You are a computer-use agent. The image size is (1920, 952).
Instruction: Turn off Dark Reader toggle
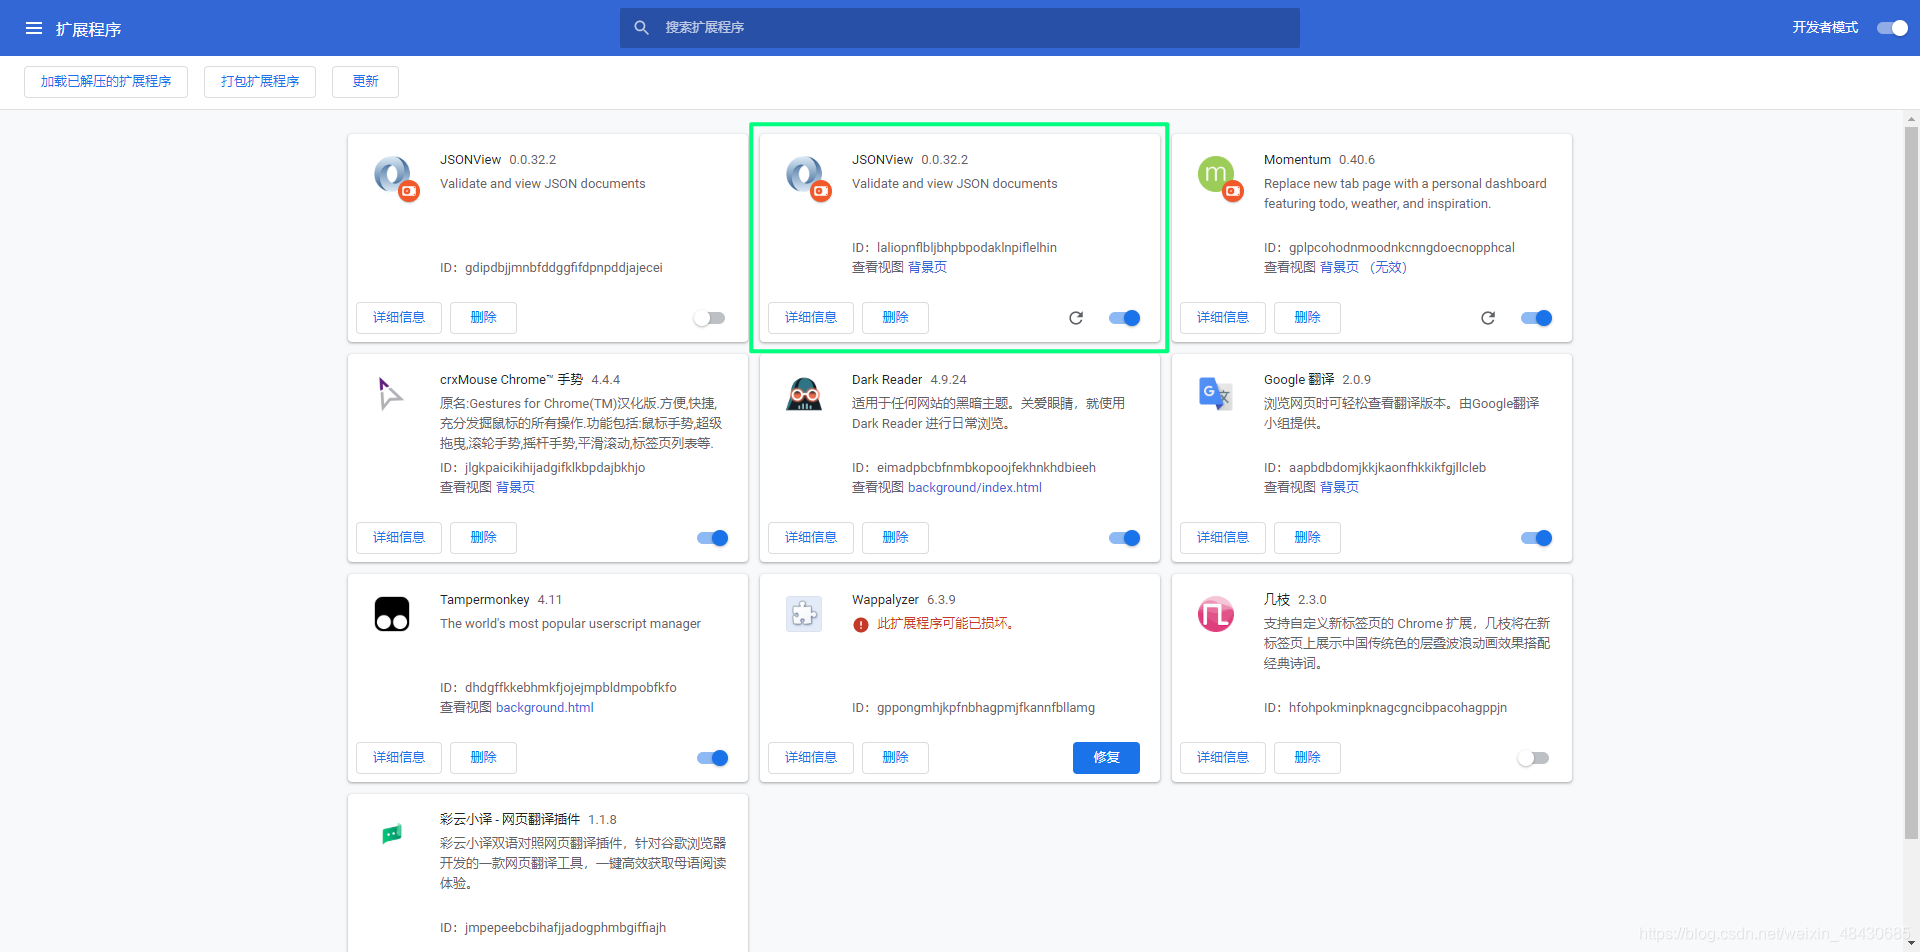pyautogui.click(x=1124, y=538)
